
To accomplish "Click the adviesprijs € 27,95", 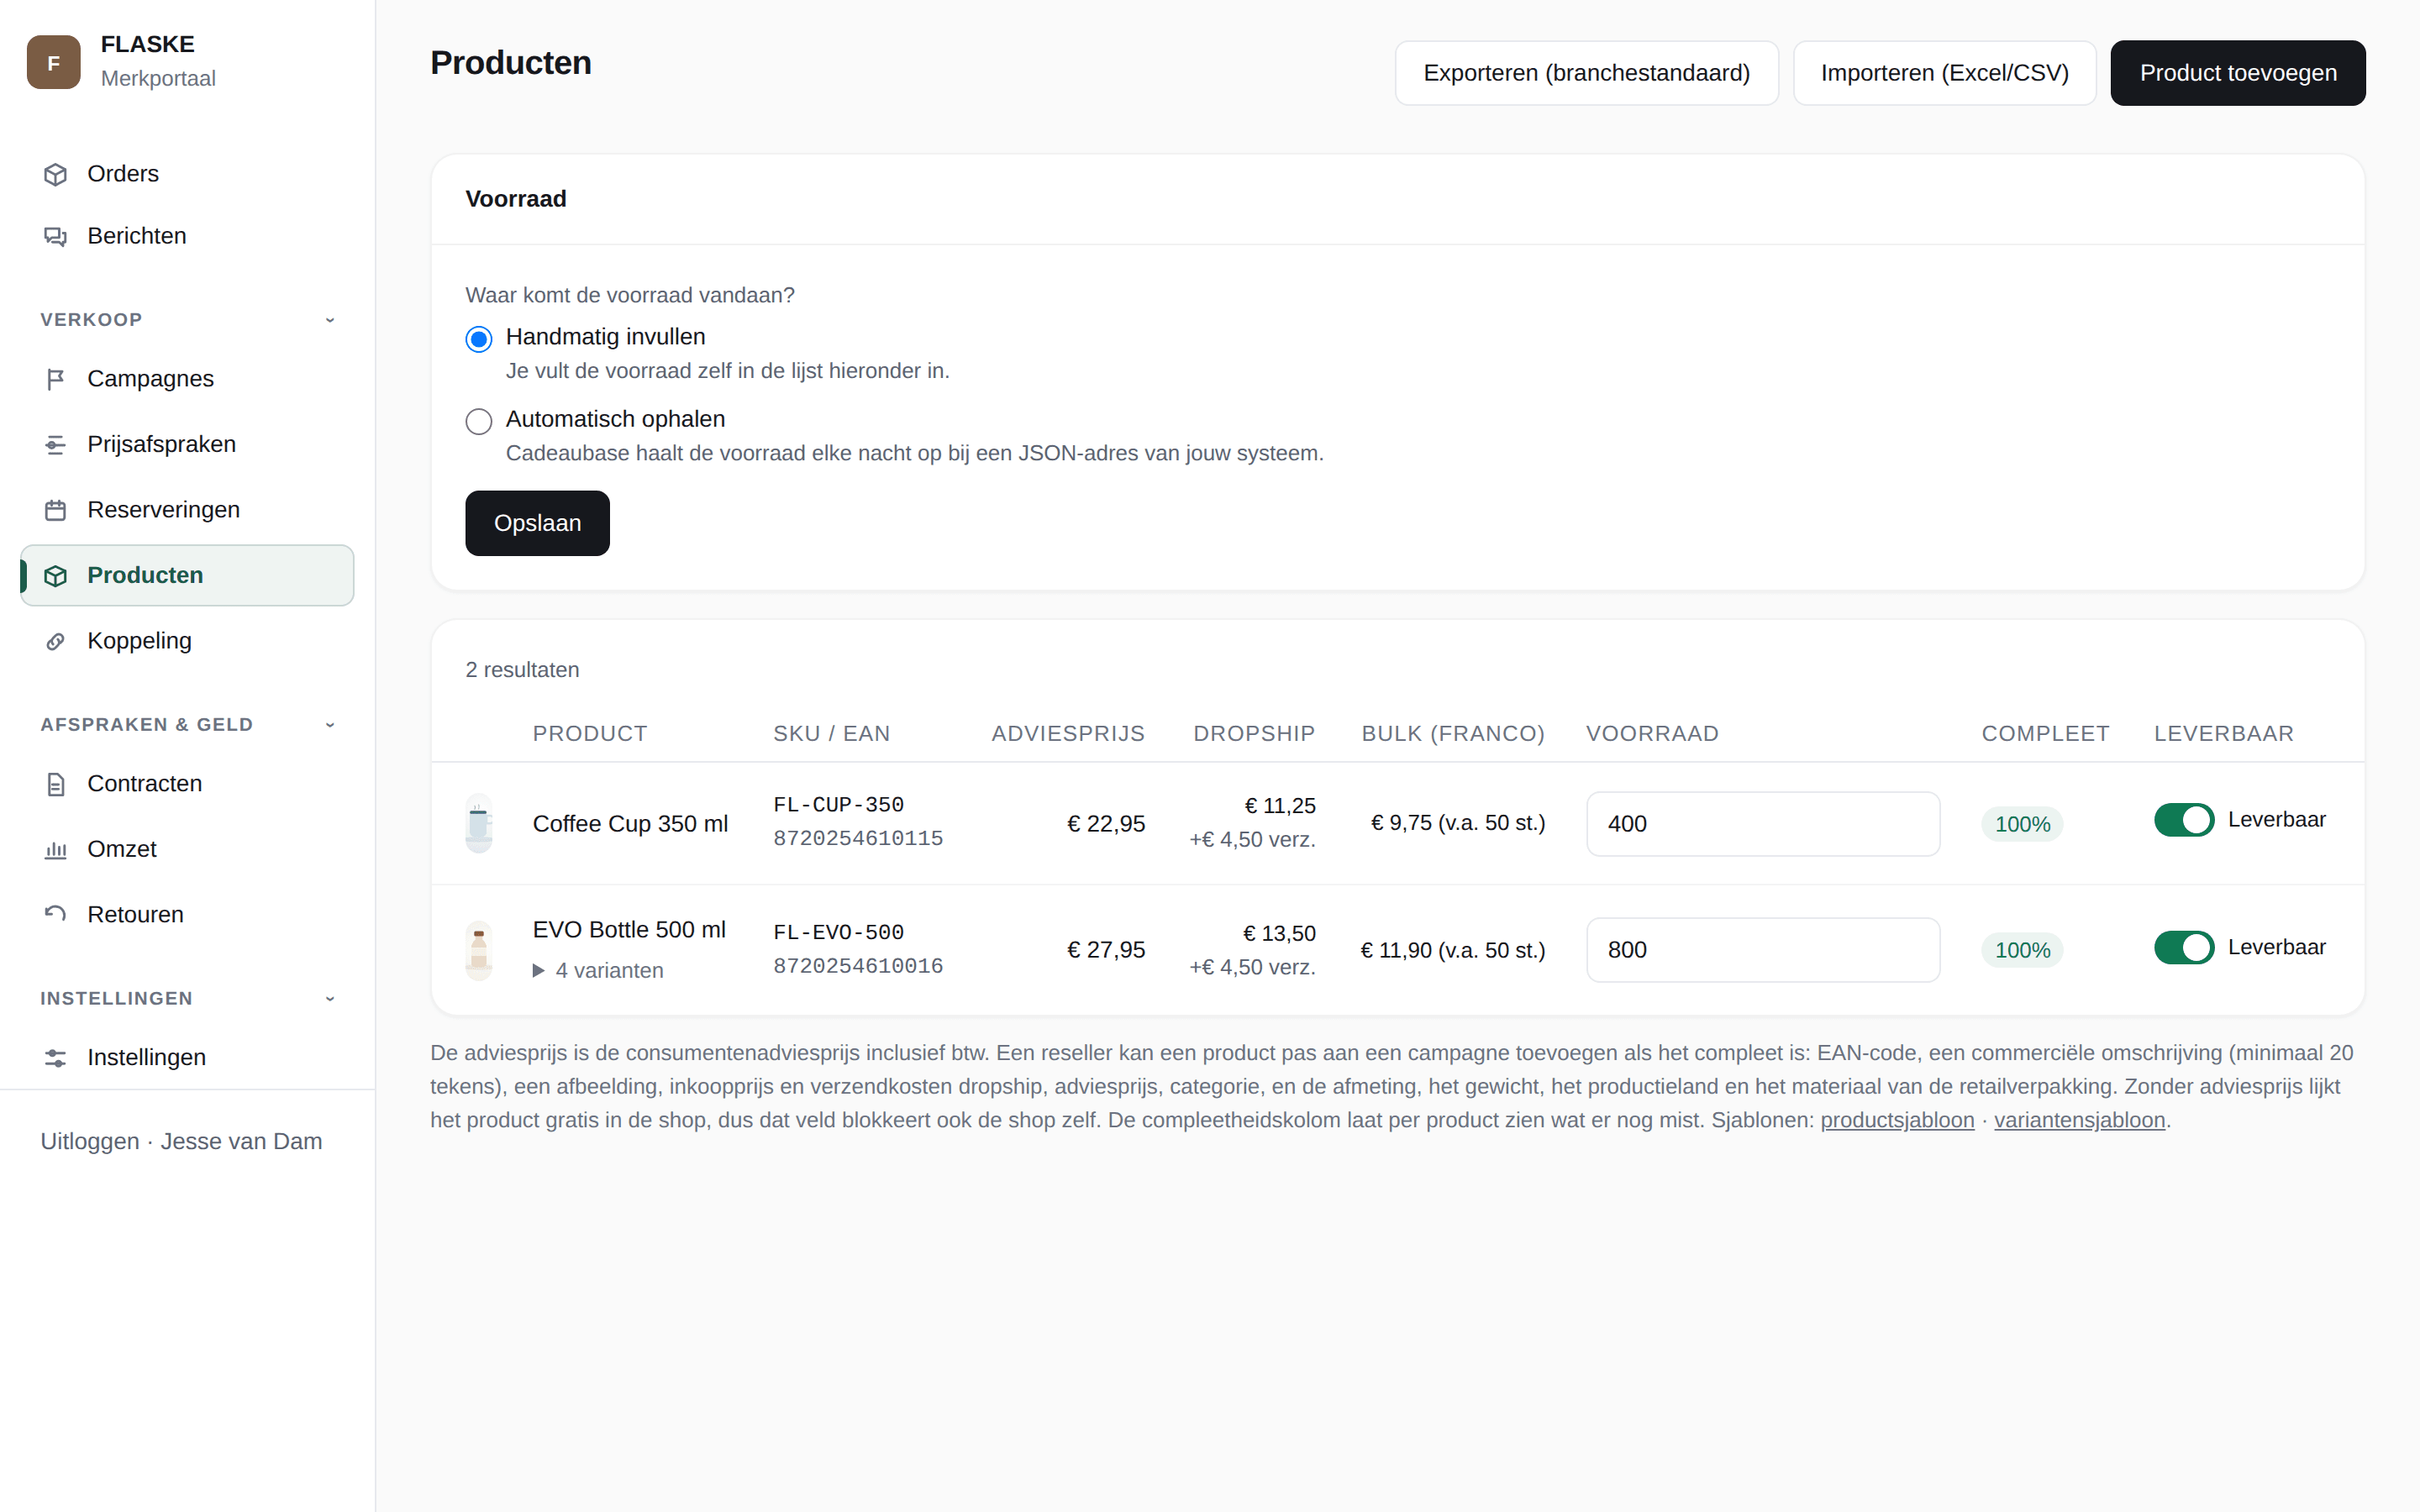I will (1106, 950).
